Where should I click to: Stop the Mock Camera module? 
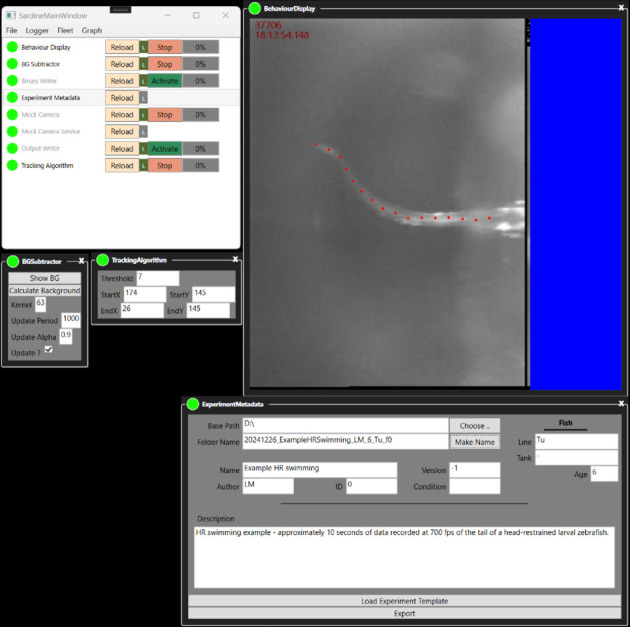click(x=165, y=114)
